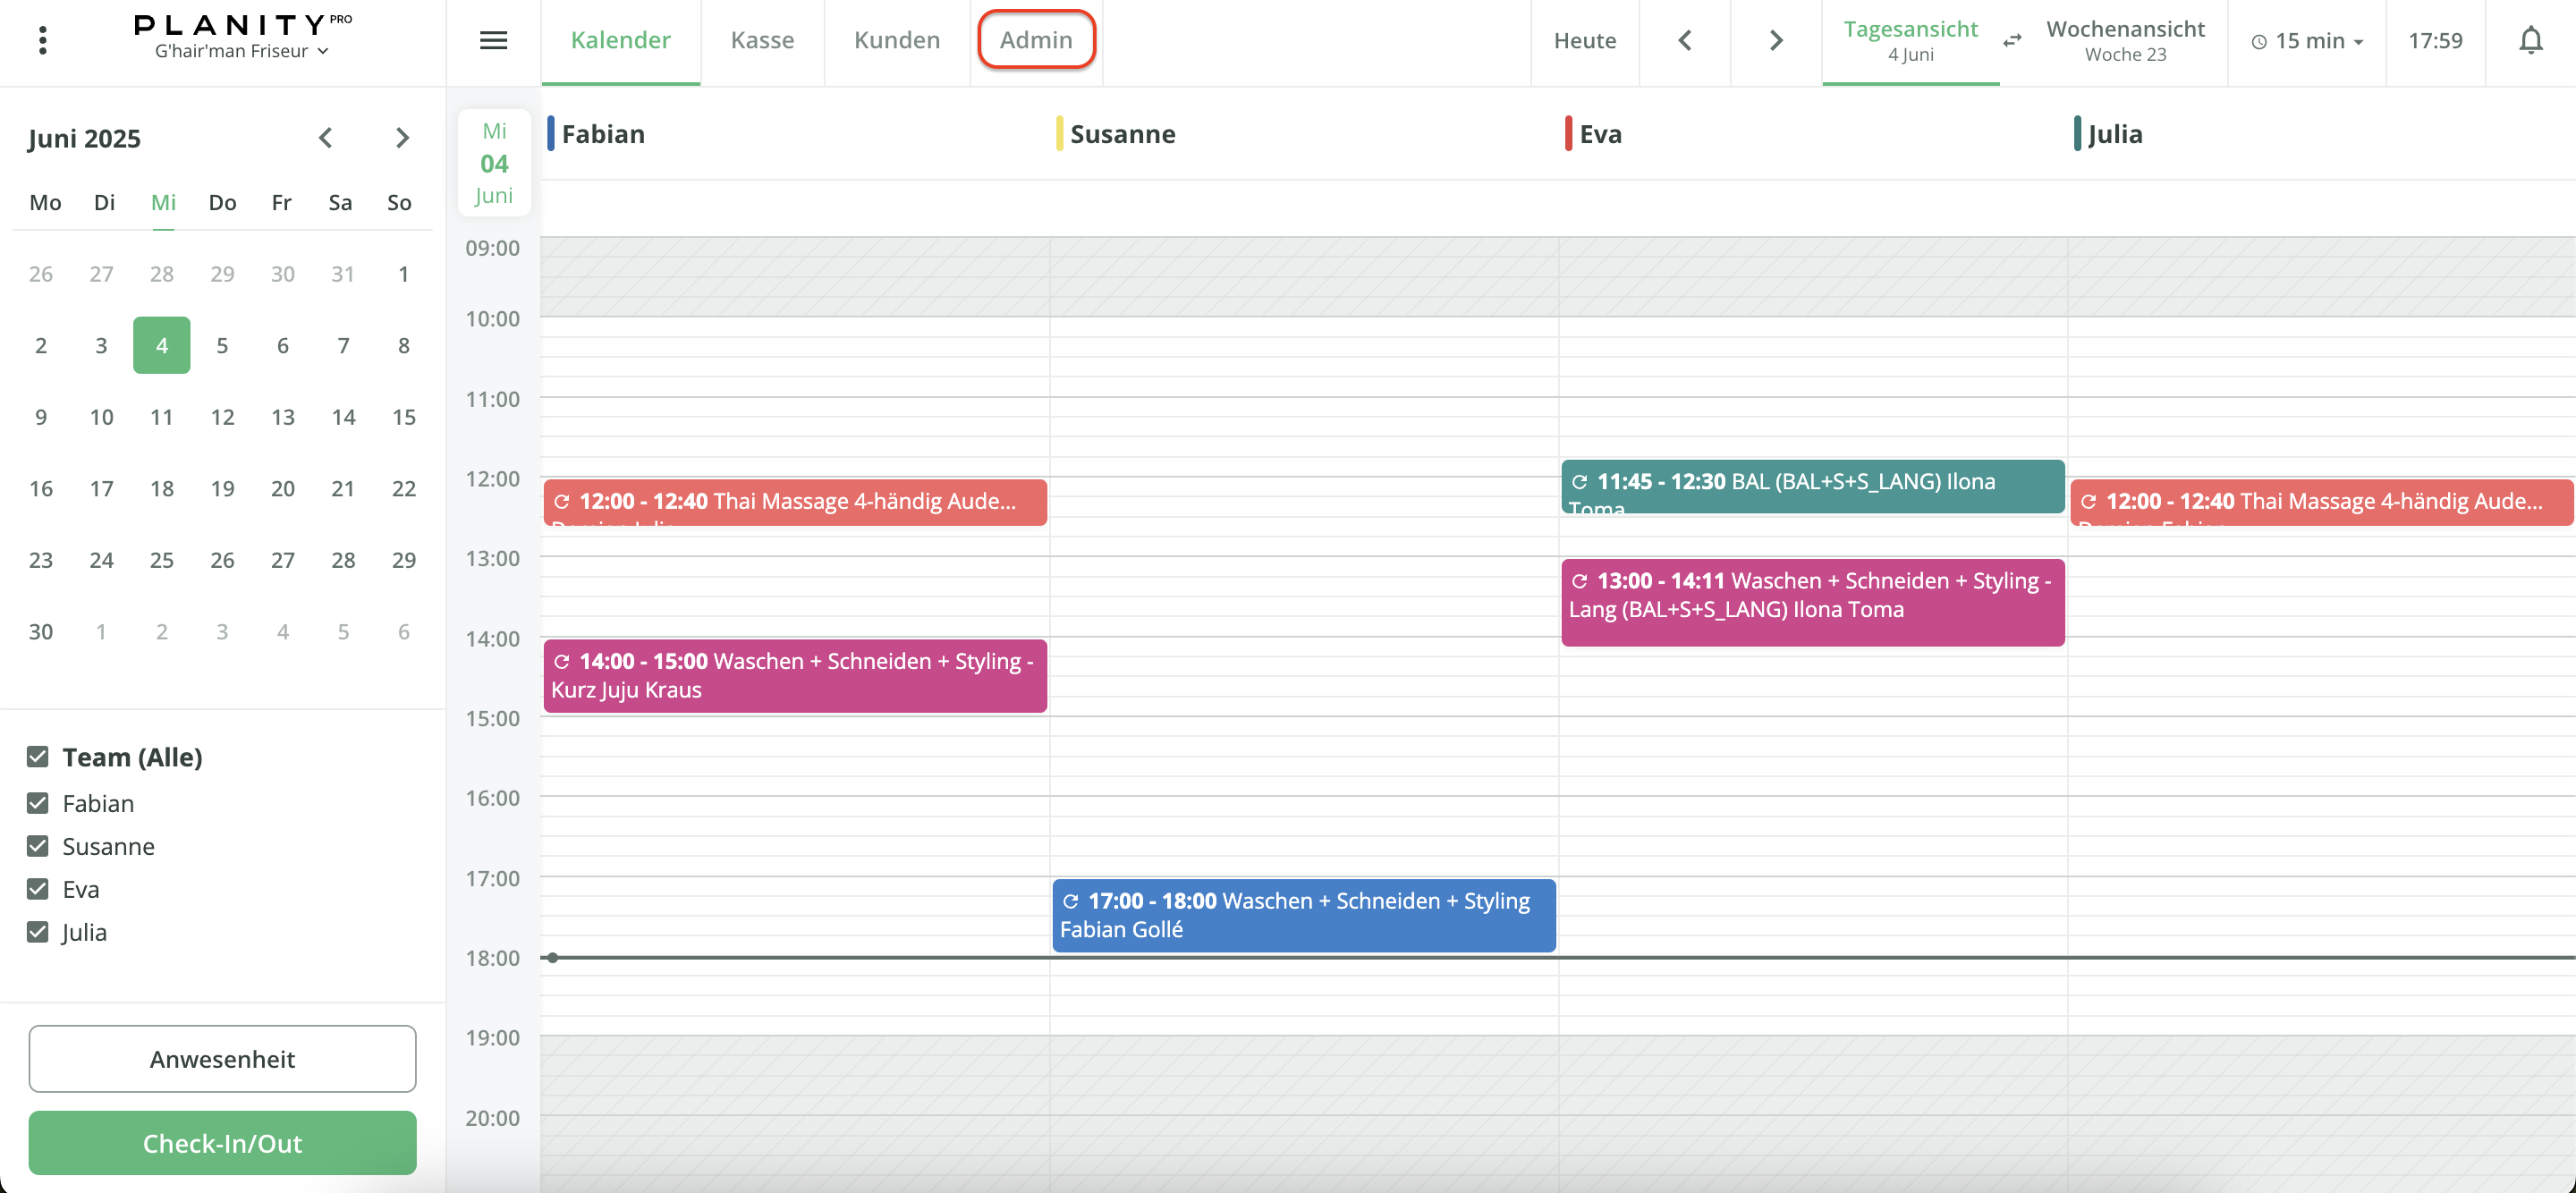The width and height of the screenshot is (2576, 1193).
Task: Switch to Wochenansicht Woche 23
Action: coord(2124,40)
